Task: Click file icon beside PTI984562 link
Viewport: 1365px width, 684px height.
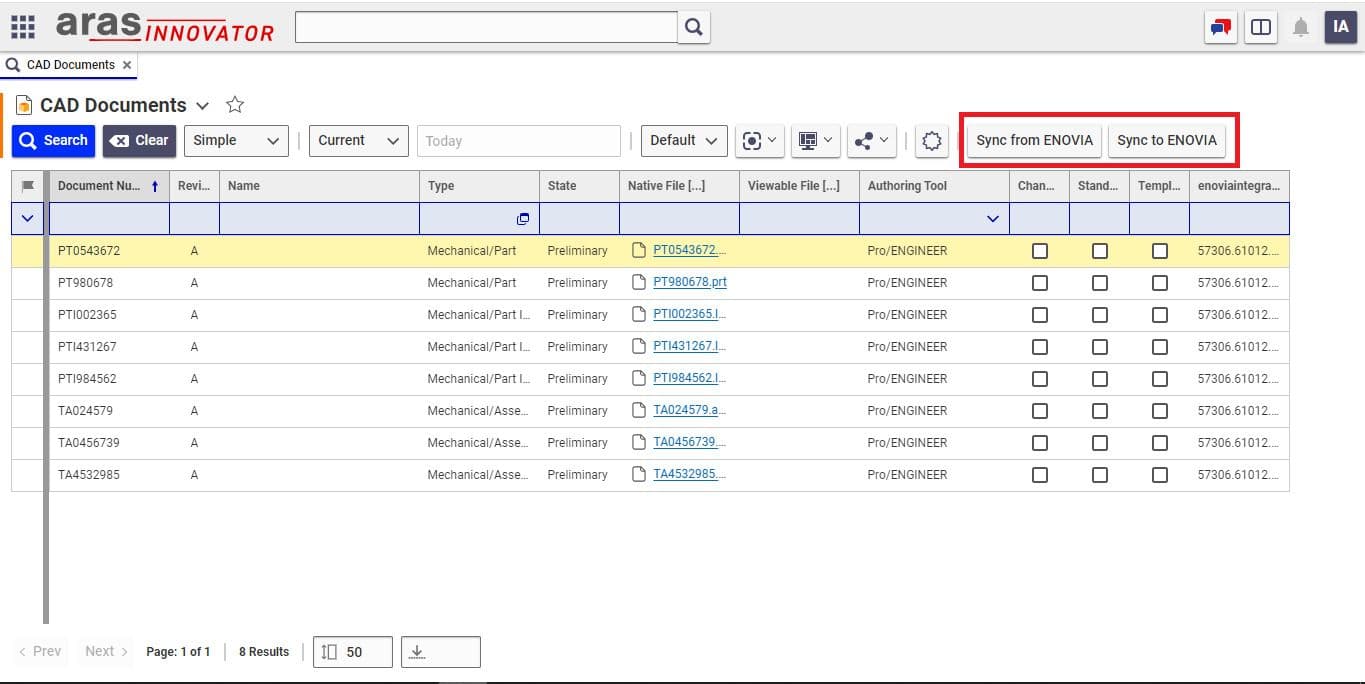Action: point(639,379)
